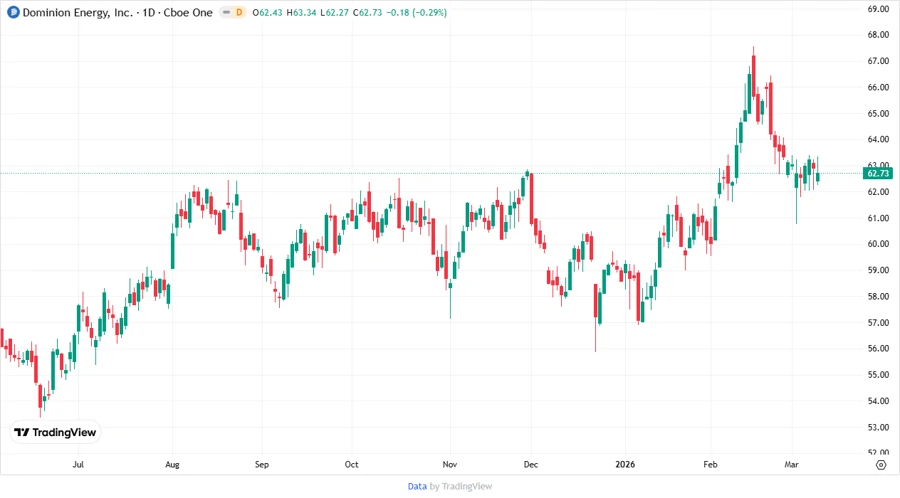Click the change value −0.18 (−0.29%)

click(416, 12)
